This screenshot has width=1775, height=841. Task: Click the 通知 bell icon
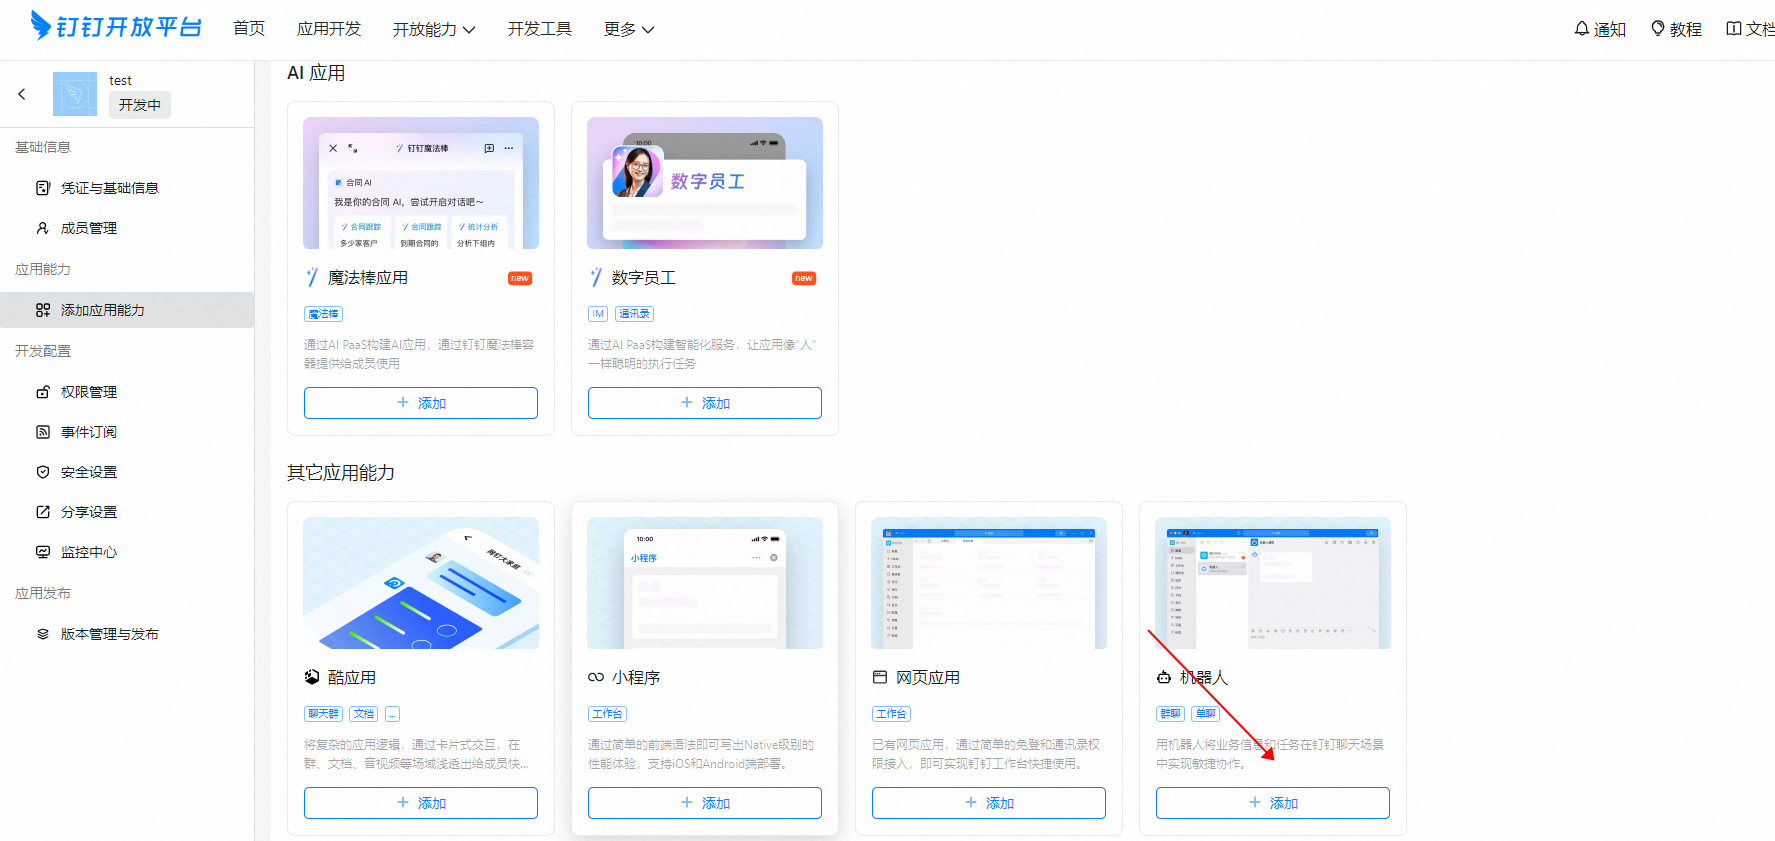(x=1582, y=29)
